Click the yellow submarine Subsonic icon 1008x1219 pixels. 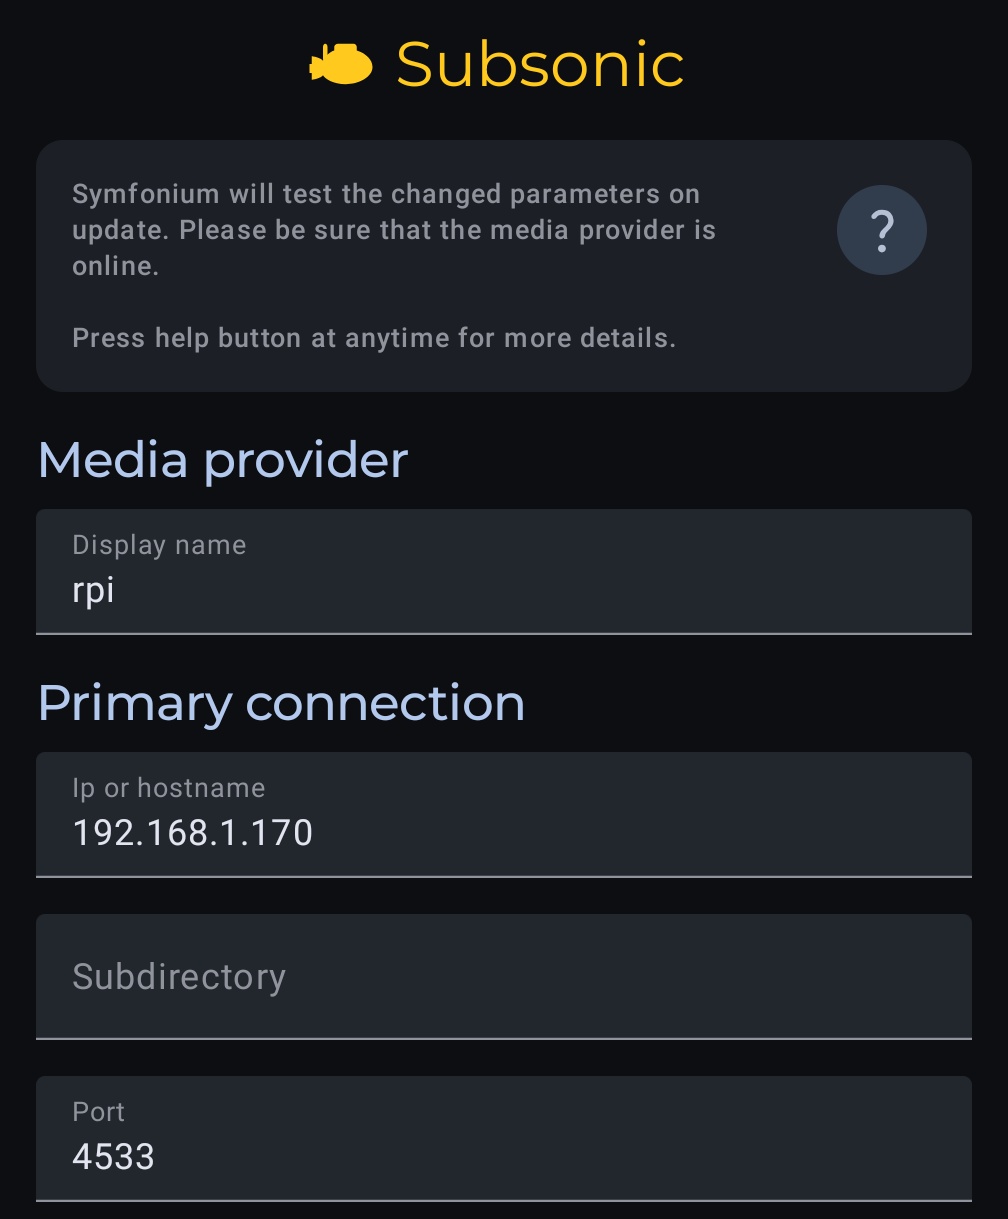[341, 64]
